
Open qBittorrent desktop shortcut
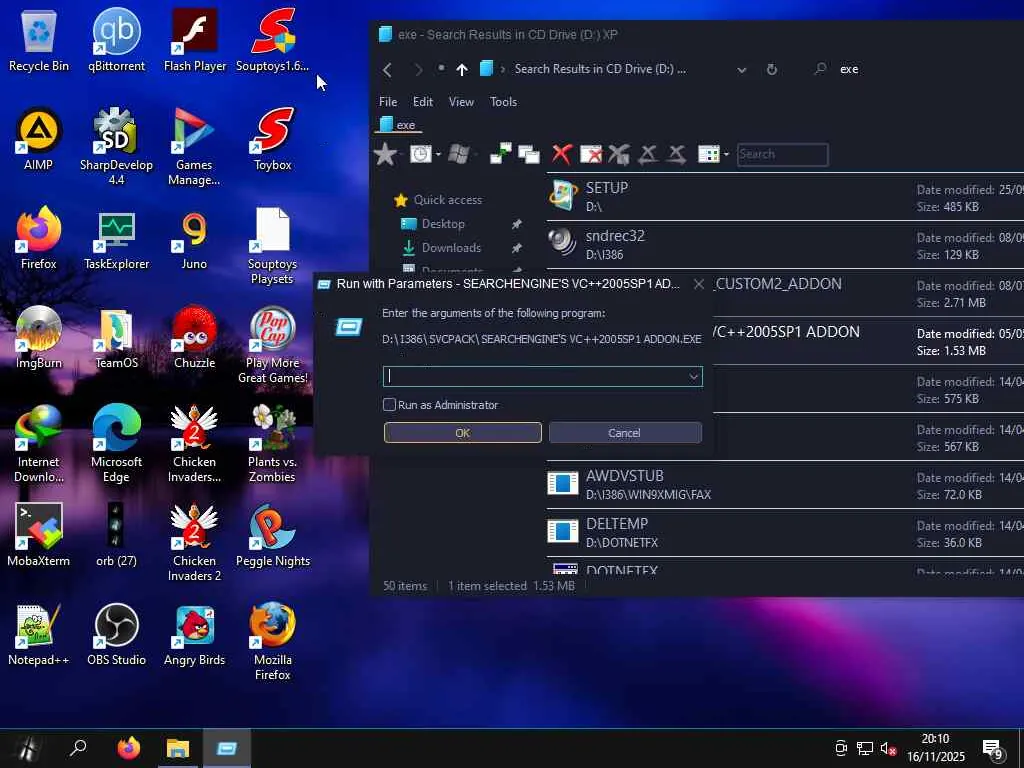116,40
